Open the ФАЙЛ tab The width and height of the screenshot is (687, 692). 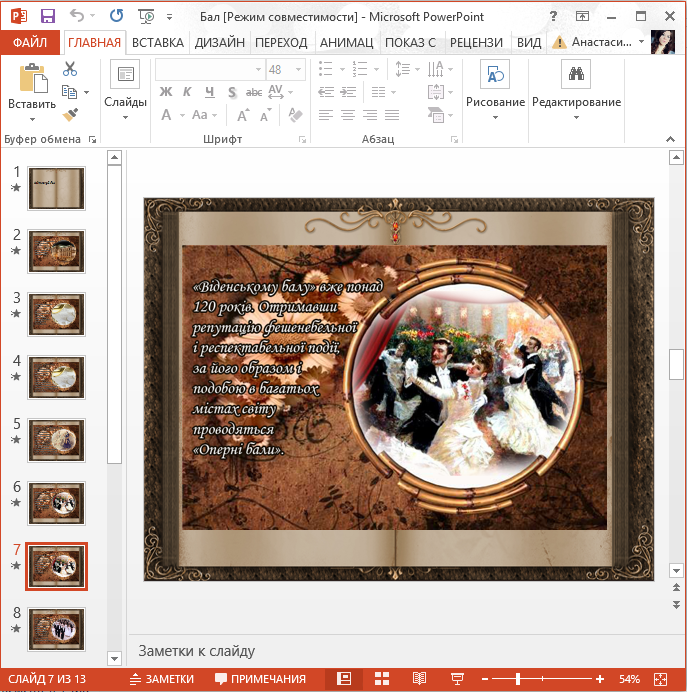30,42
